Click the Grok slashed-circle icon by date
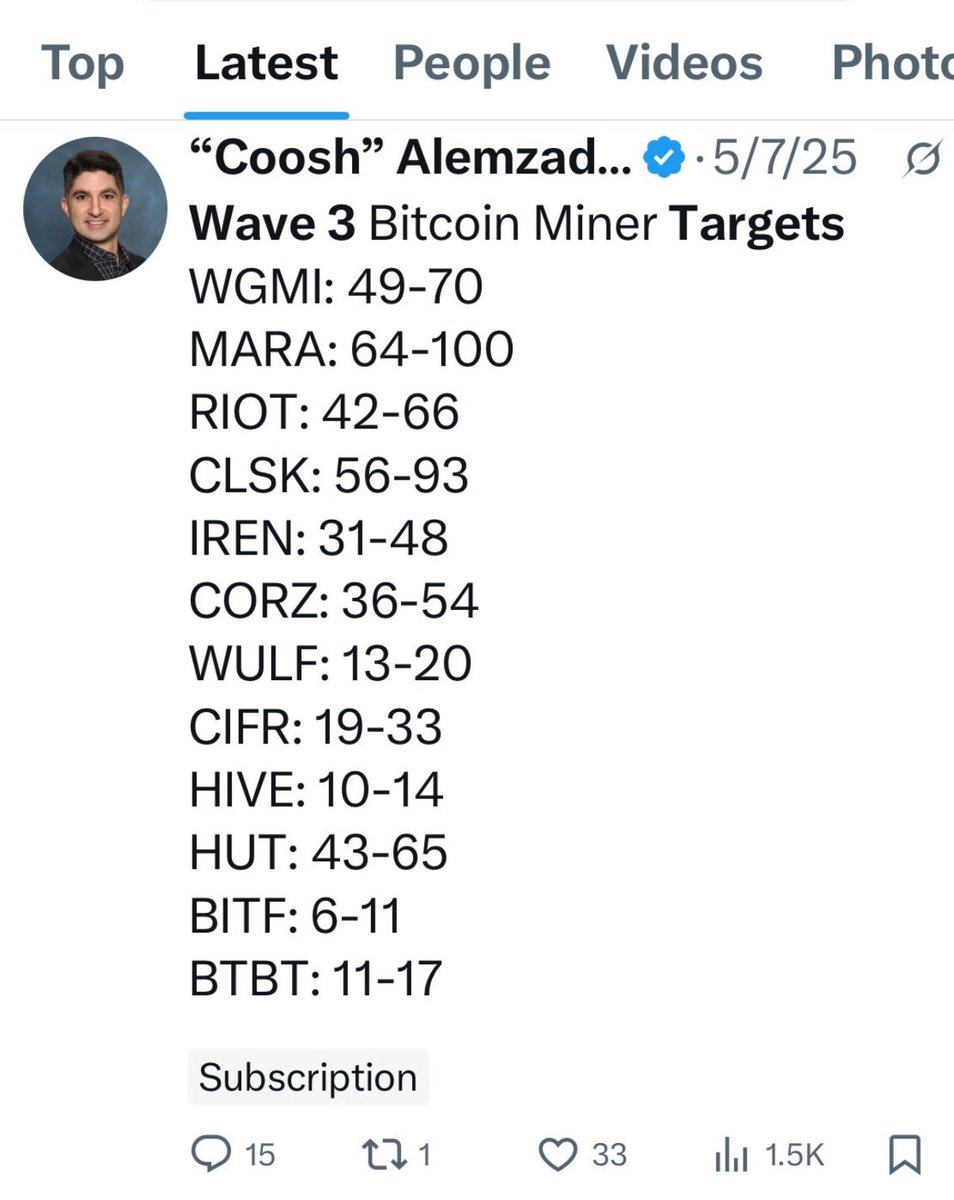This screenshot has width=954, height=1200. pyautogui.click(x=921, y=158)
